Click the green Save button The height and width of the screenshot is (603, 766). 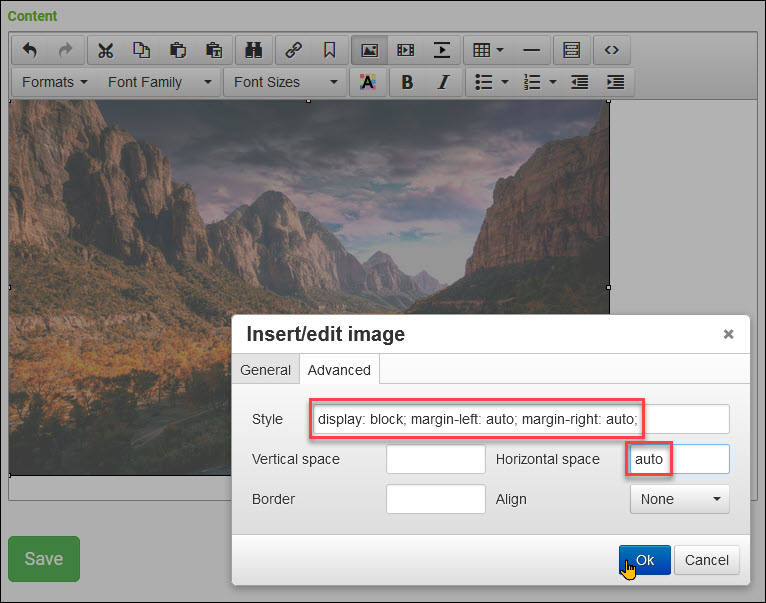44,559
